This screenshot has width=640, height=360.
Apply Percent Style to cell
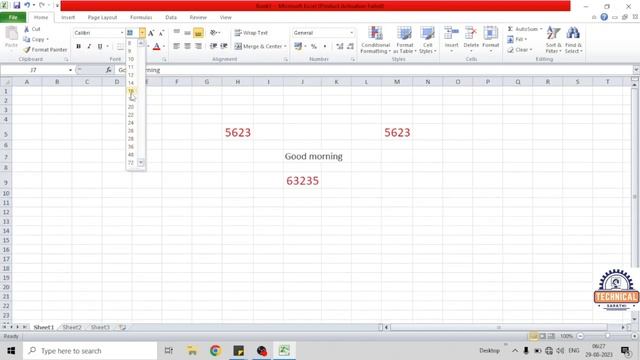[313, 46]
